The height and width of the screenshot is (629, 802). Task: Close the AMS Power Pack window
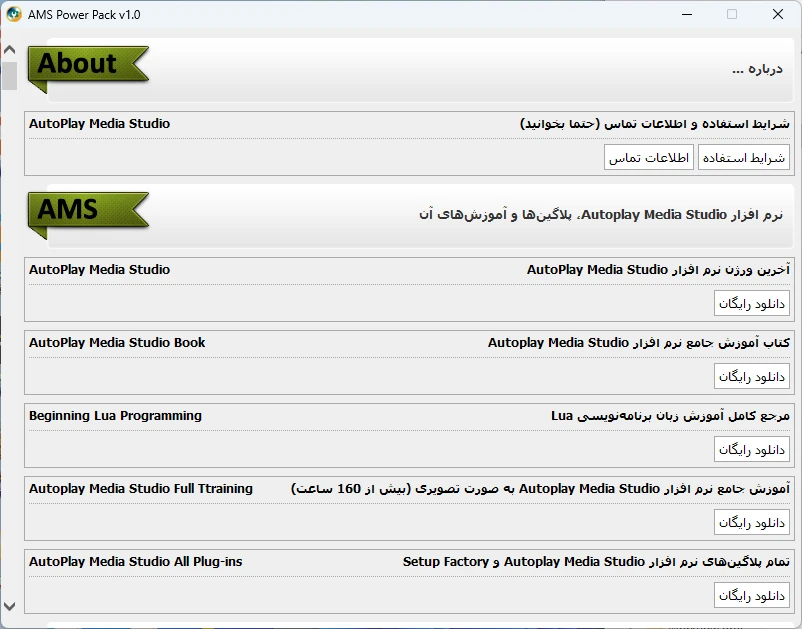pyautogui.click(x=778, y=14)
